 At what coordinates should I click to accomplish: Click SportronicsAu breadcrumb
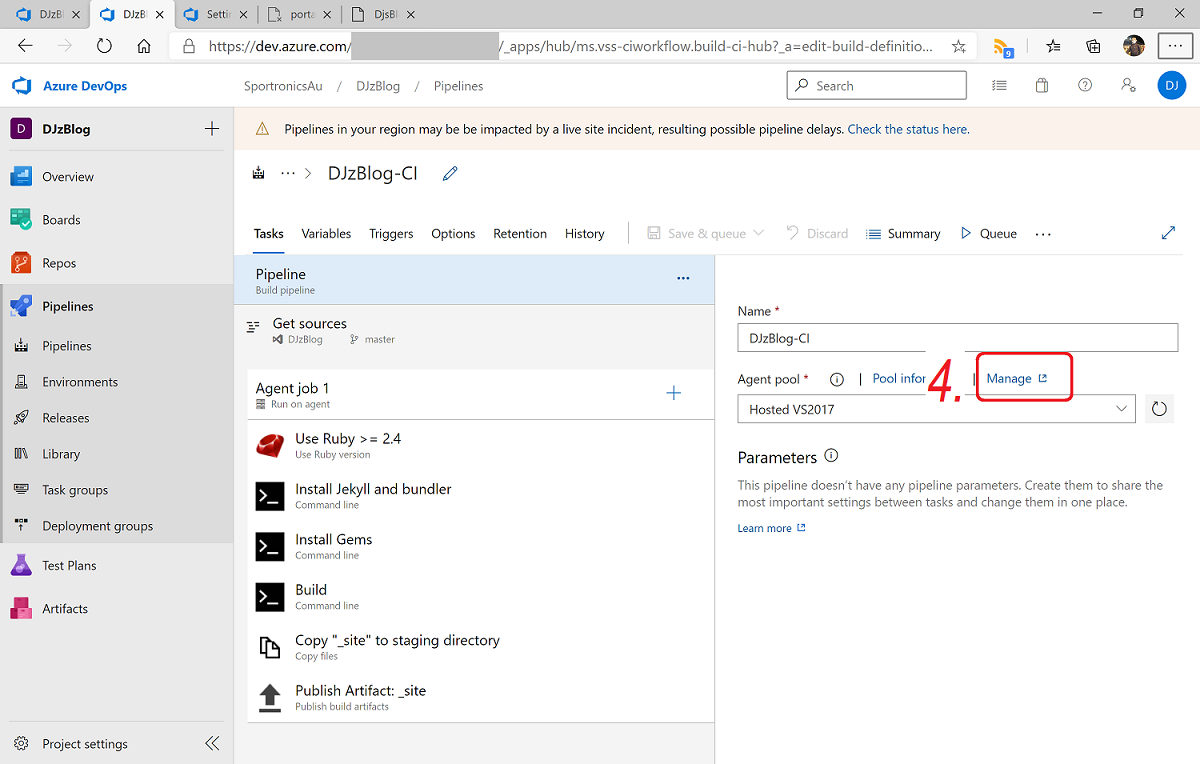tap(283, 86)
